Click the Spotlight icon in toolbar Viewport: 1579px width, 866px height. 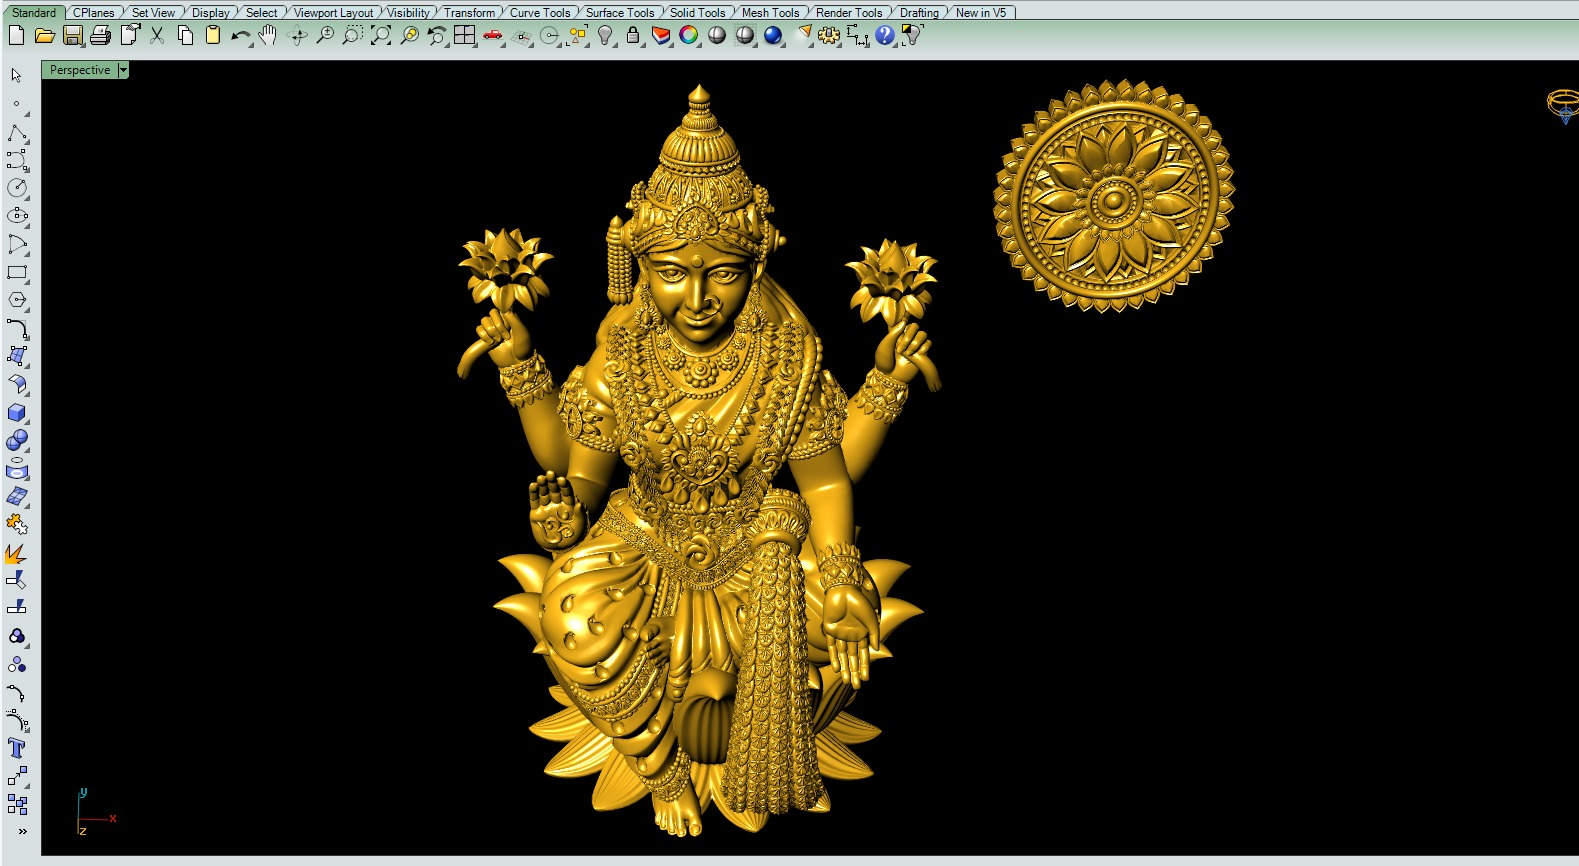[803, 36]
